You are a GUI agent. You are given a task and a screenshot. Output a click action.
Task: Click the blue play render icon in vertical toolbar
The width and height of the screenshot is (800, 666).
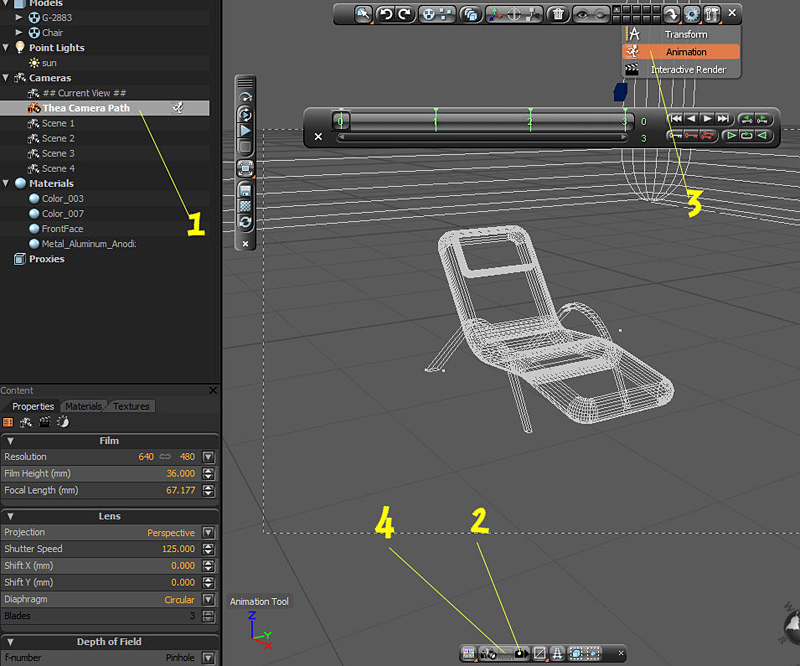tap(245, 131)
